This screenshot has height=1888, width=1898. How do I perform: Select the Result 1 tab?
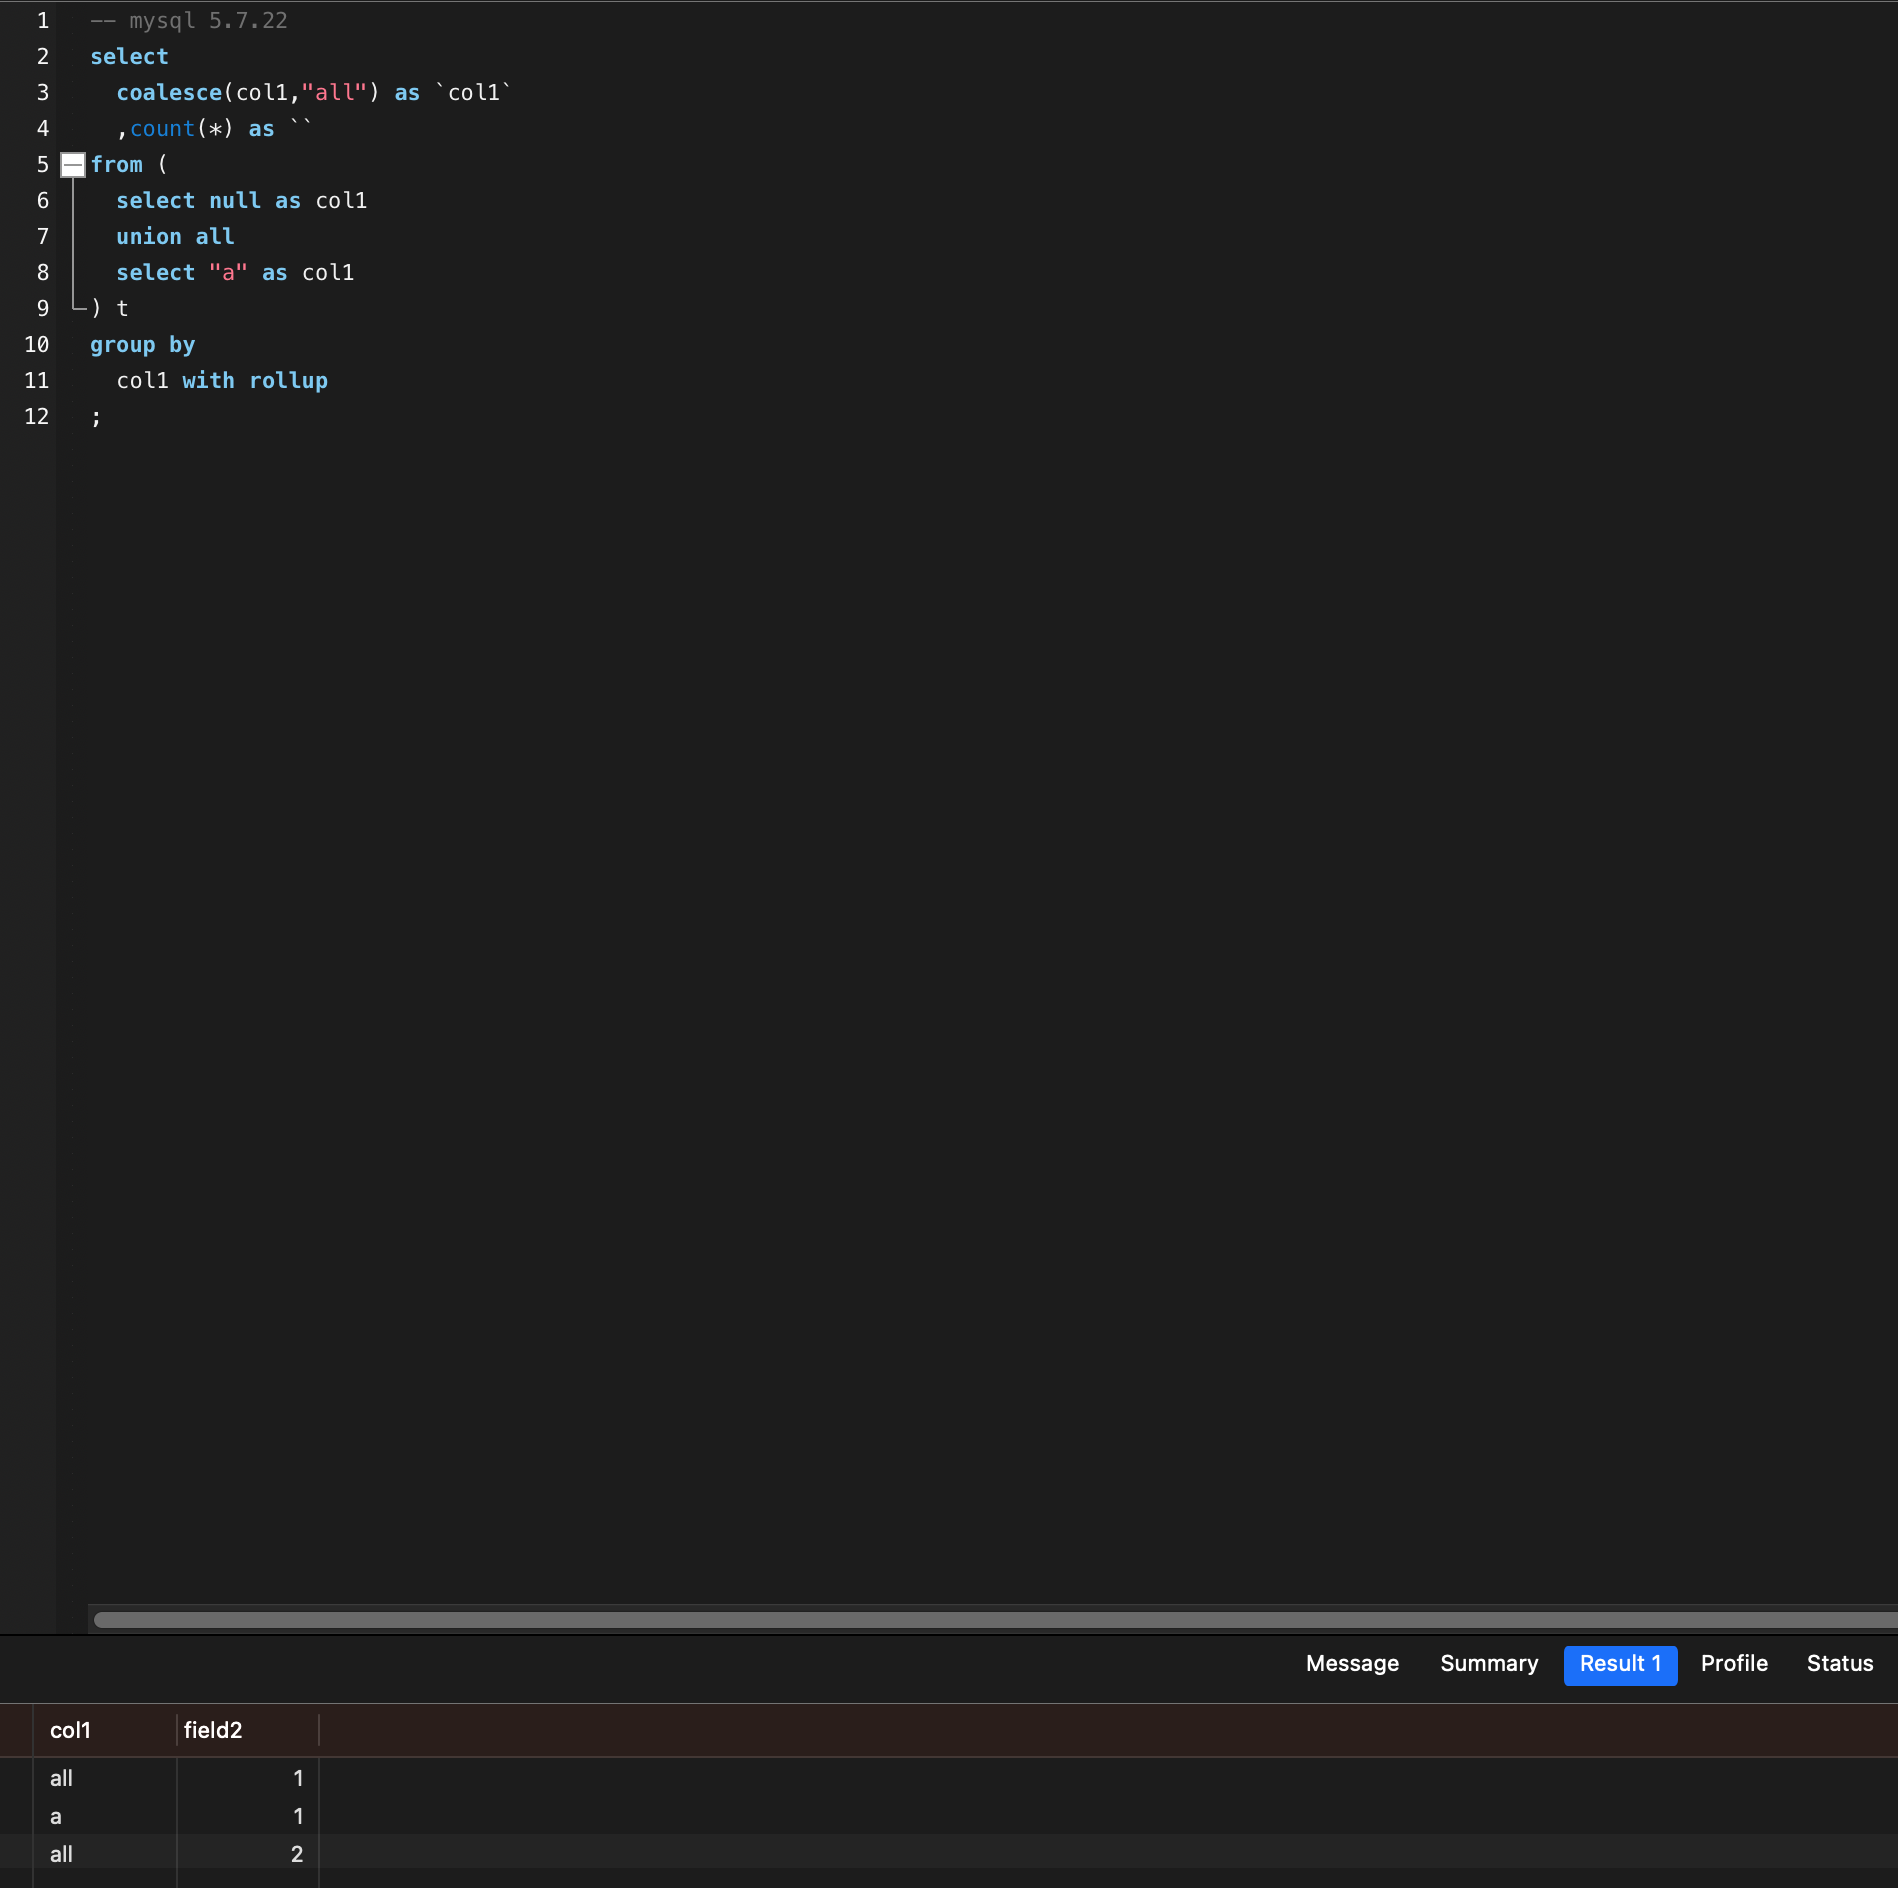(1620, 1664)
